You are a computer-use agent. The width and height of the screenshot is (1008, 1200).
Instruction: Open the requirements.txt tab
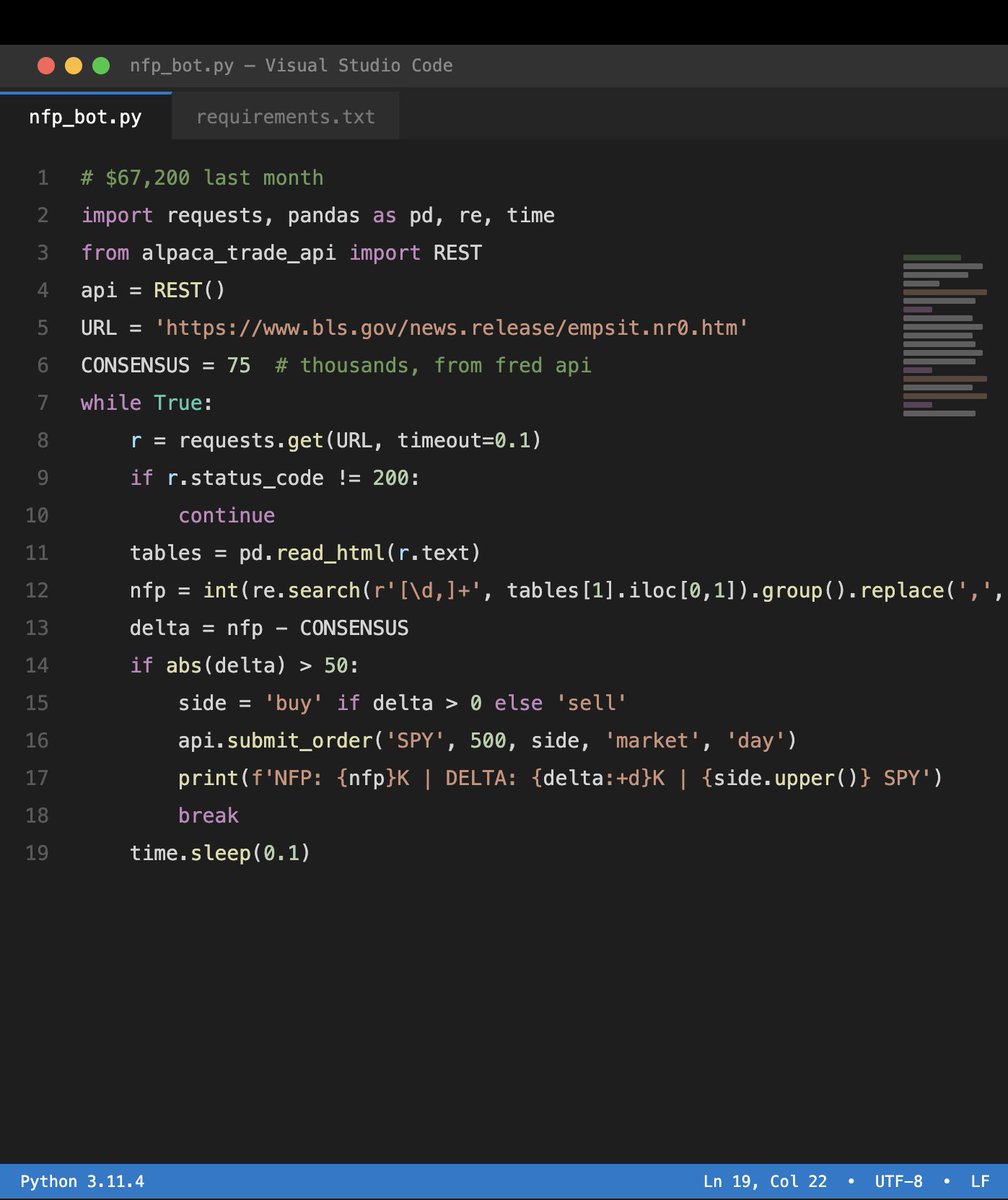pyautogui.click(x=286, y=117)
